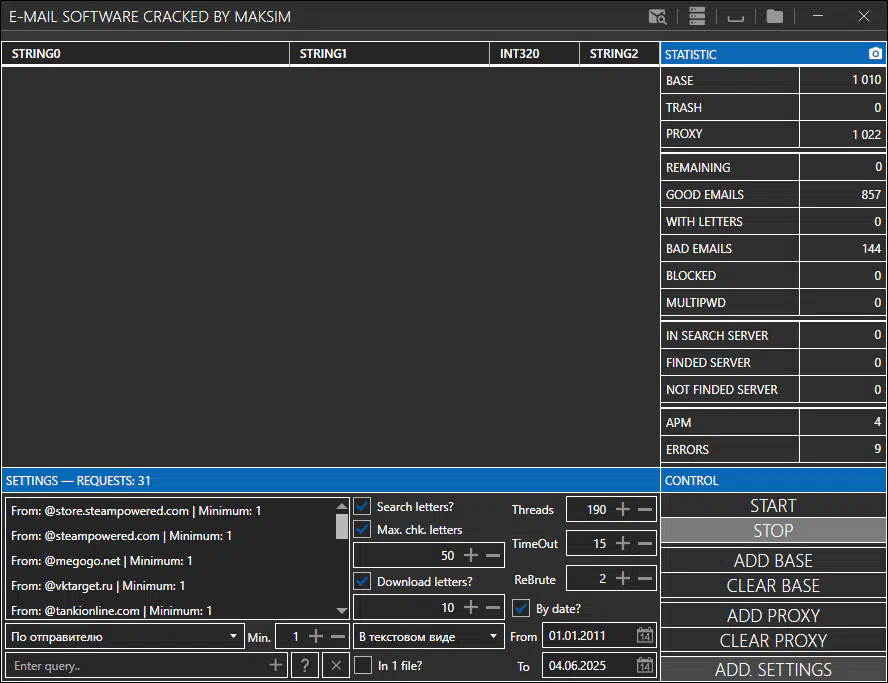Add the query with the plus icon
Viewport: 888px width, 683px height.
pyautogui.click(x=276, y=665)
